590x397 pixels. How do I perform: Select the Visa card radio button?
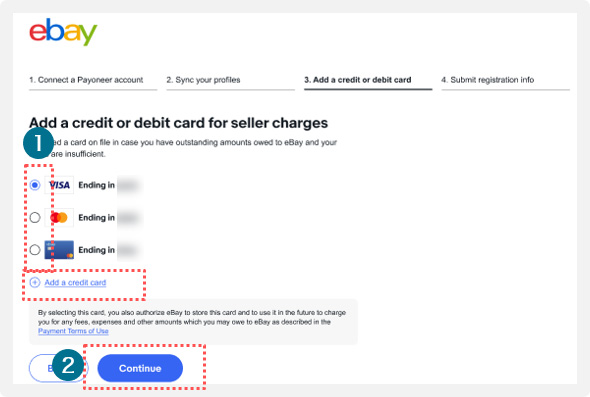tap(35, 185)
